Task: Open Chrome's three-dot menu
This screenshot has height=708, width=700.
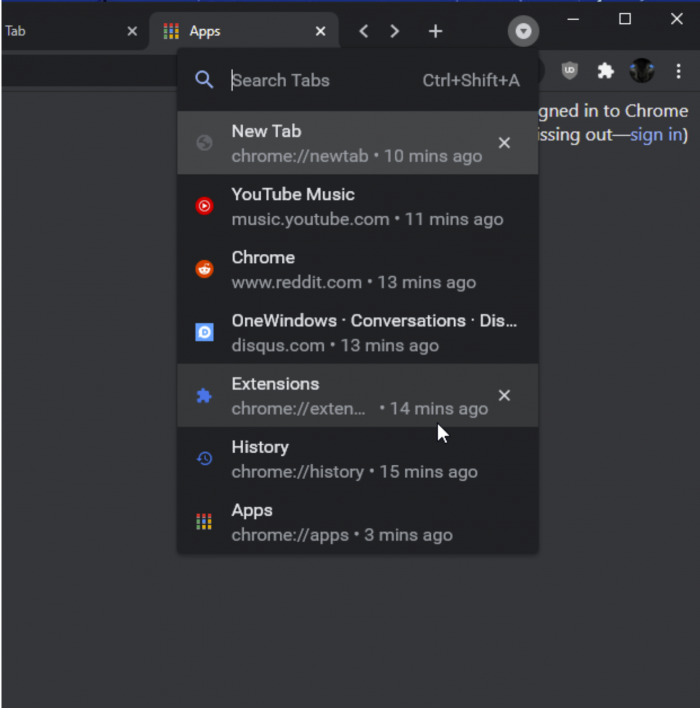Action: [x=679, y=70]
